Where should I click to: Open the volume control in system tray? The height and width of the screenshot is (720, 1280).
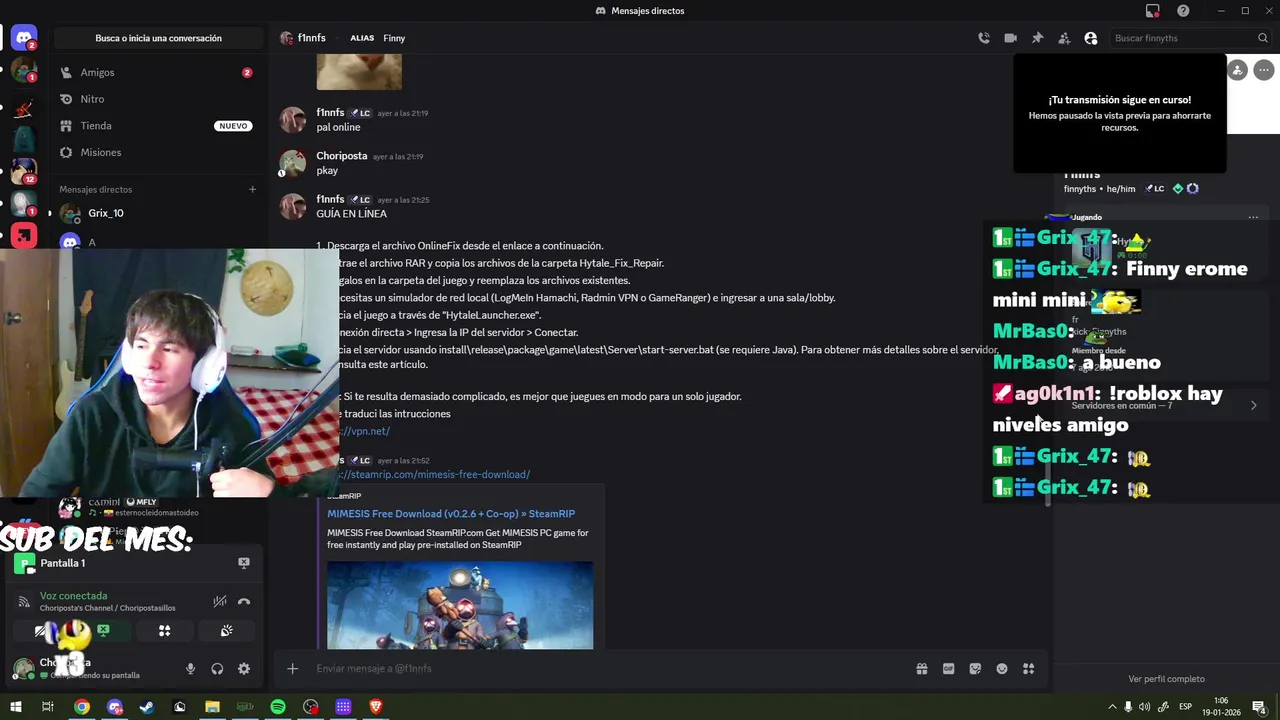point(1146,707)
